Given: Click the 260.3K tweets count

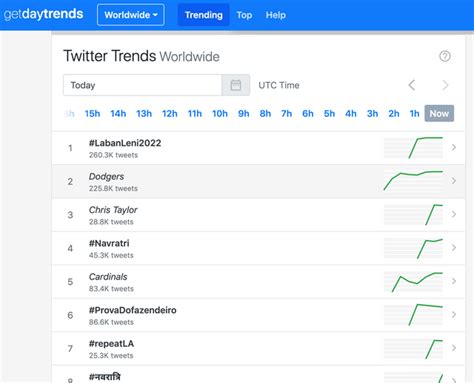Looking at the screenshot, I should point(113,155).
